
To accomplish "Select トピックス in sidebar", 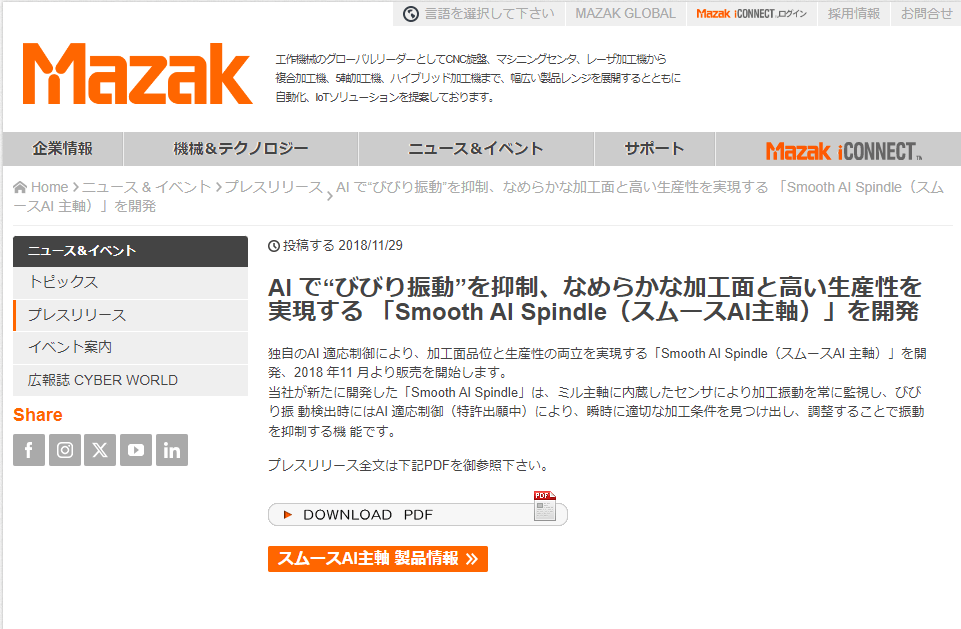I will click(x=131, y=282).
